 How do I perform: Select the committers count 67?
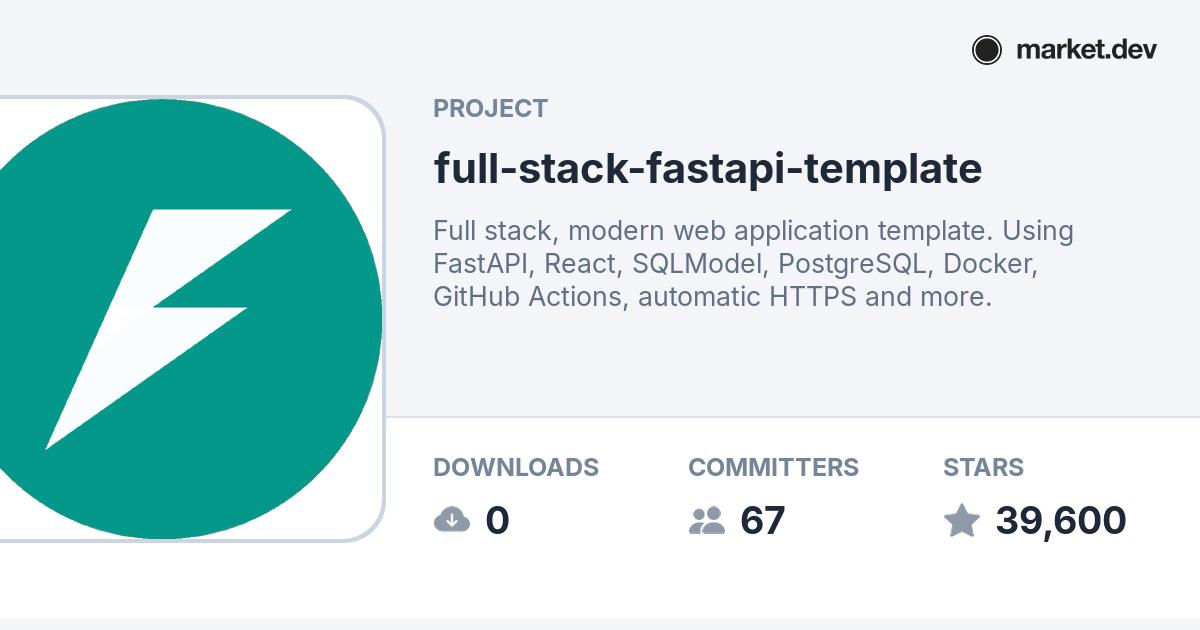pos(762,520)
